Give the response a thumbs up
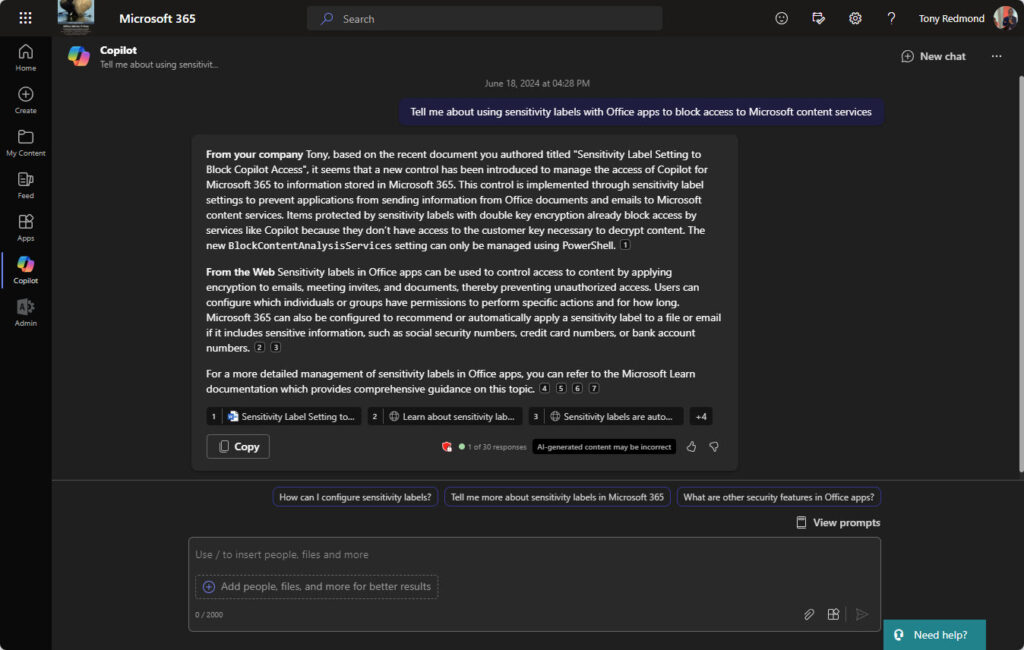This screenshot has width=1024, height=650. [691, 447]
